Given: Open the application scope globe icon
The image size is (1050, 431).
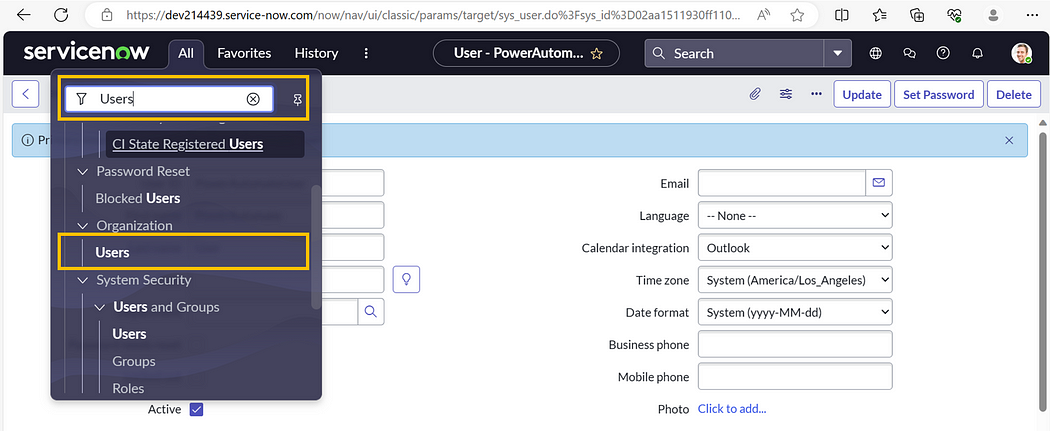Looking at the screenshot, I should (875, 53).
